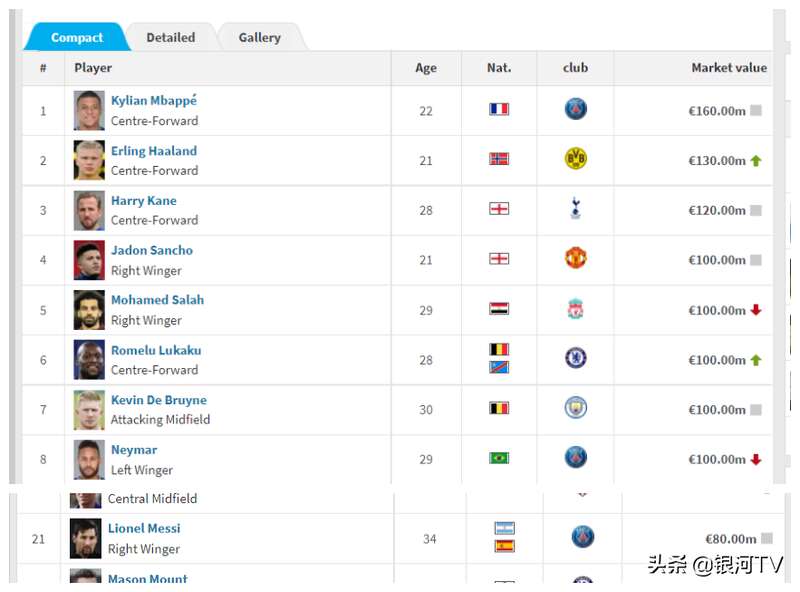Open the Gallery tab

pos(260,37)
